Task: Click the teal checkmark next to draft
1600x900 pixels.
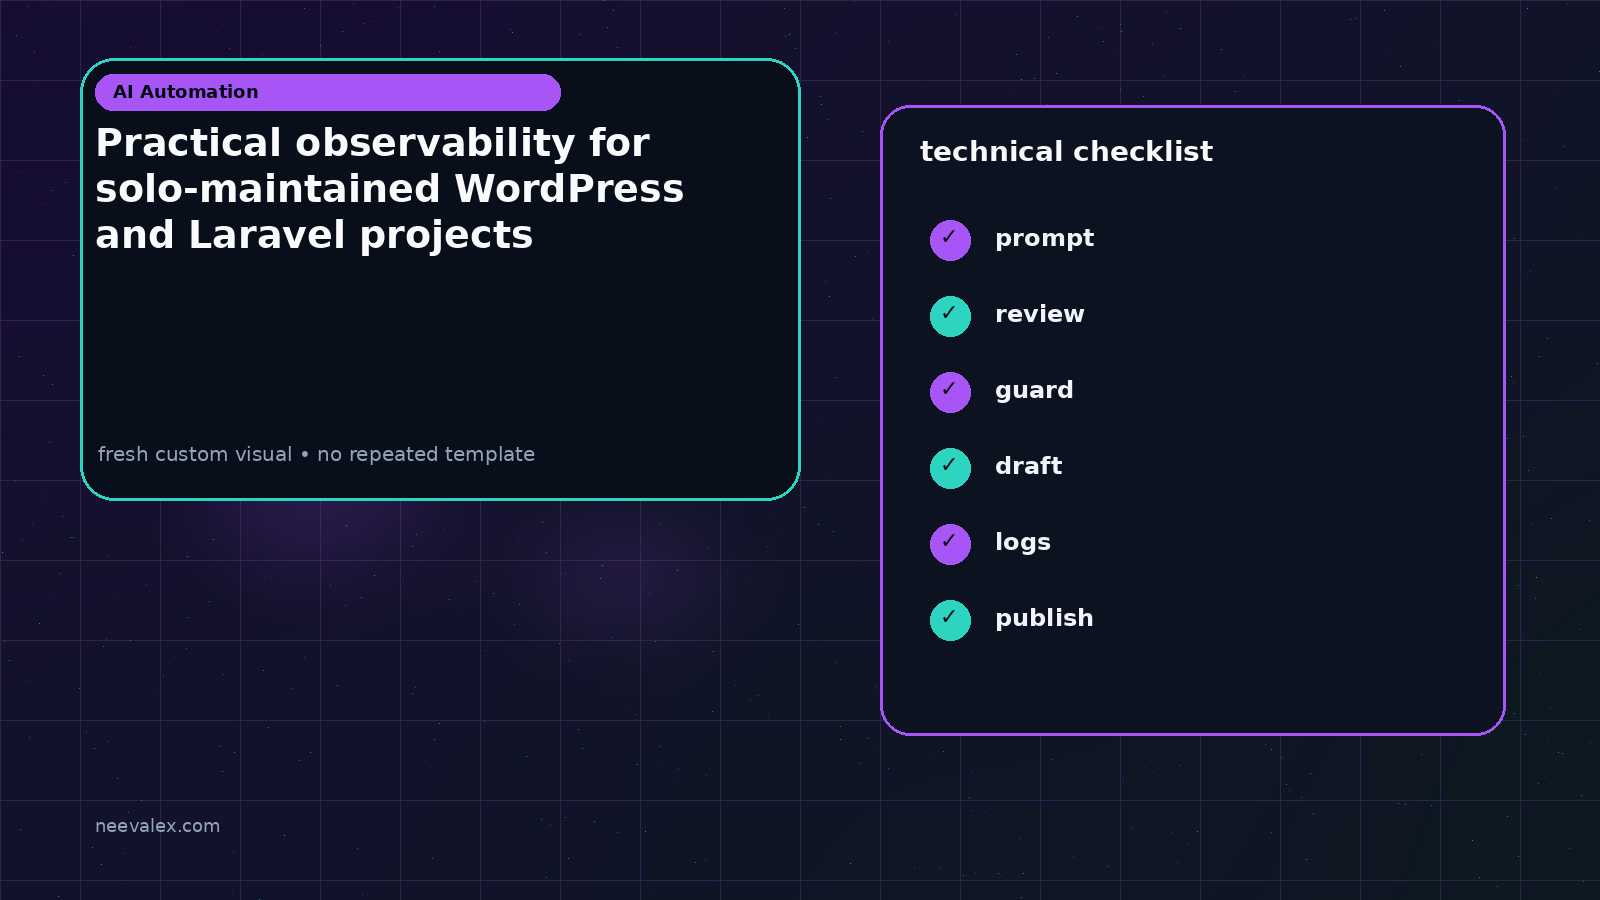Action: coord(950,468)
